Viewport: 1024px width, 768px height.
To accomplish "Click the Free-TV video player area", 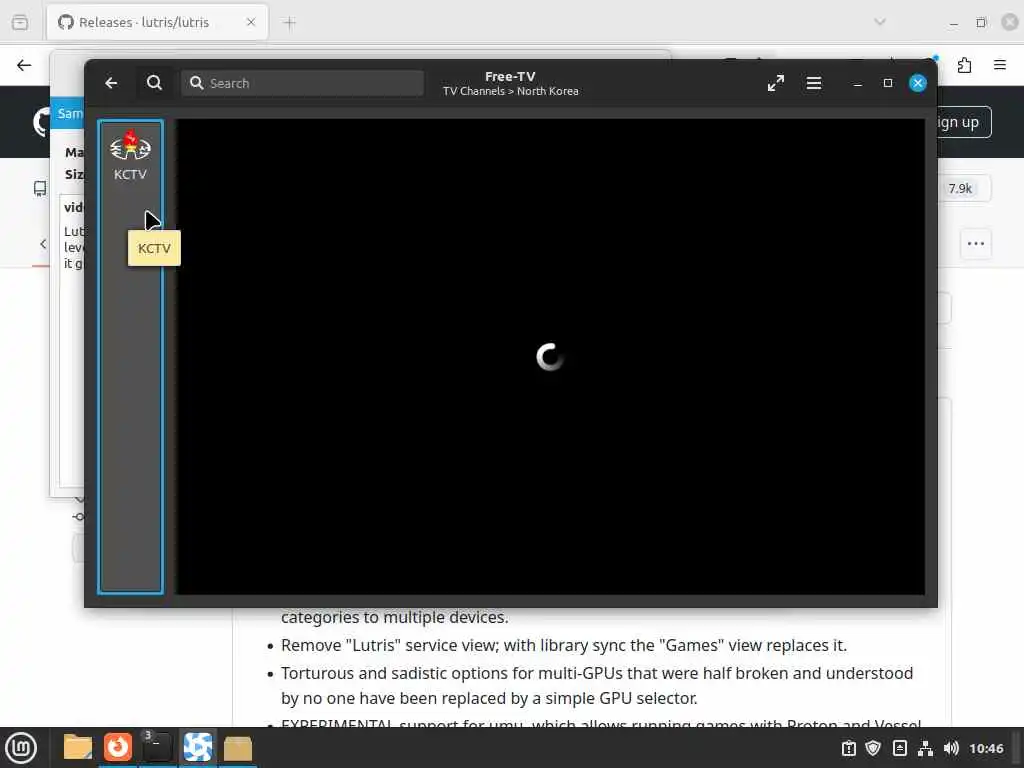I will click(x=550, y=357).
